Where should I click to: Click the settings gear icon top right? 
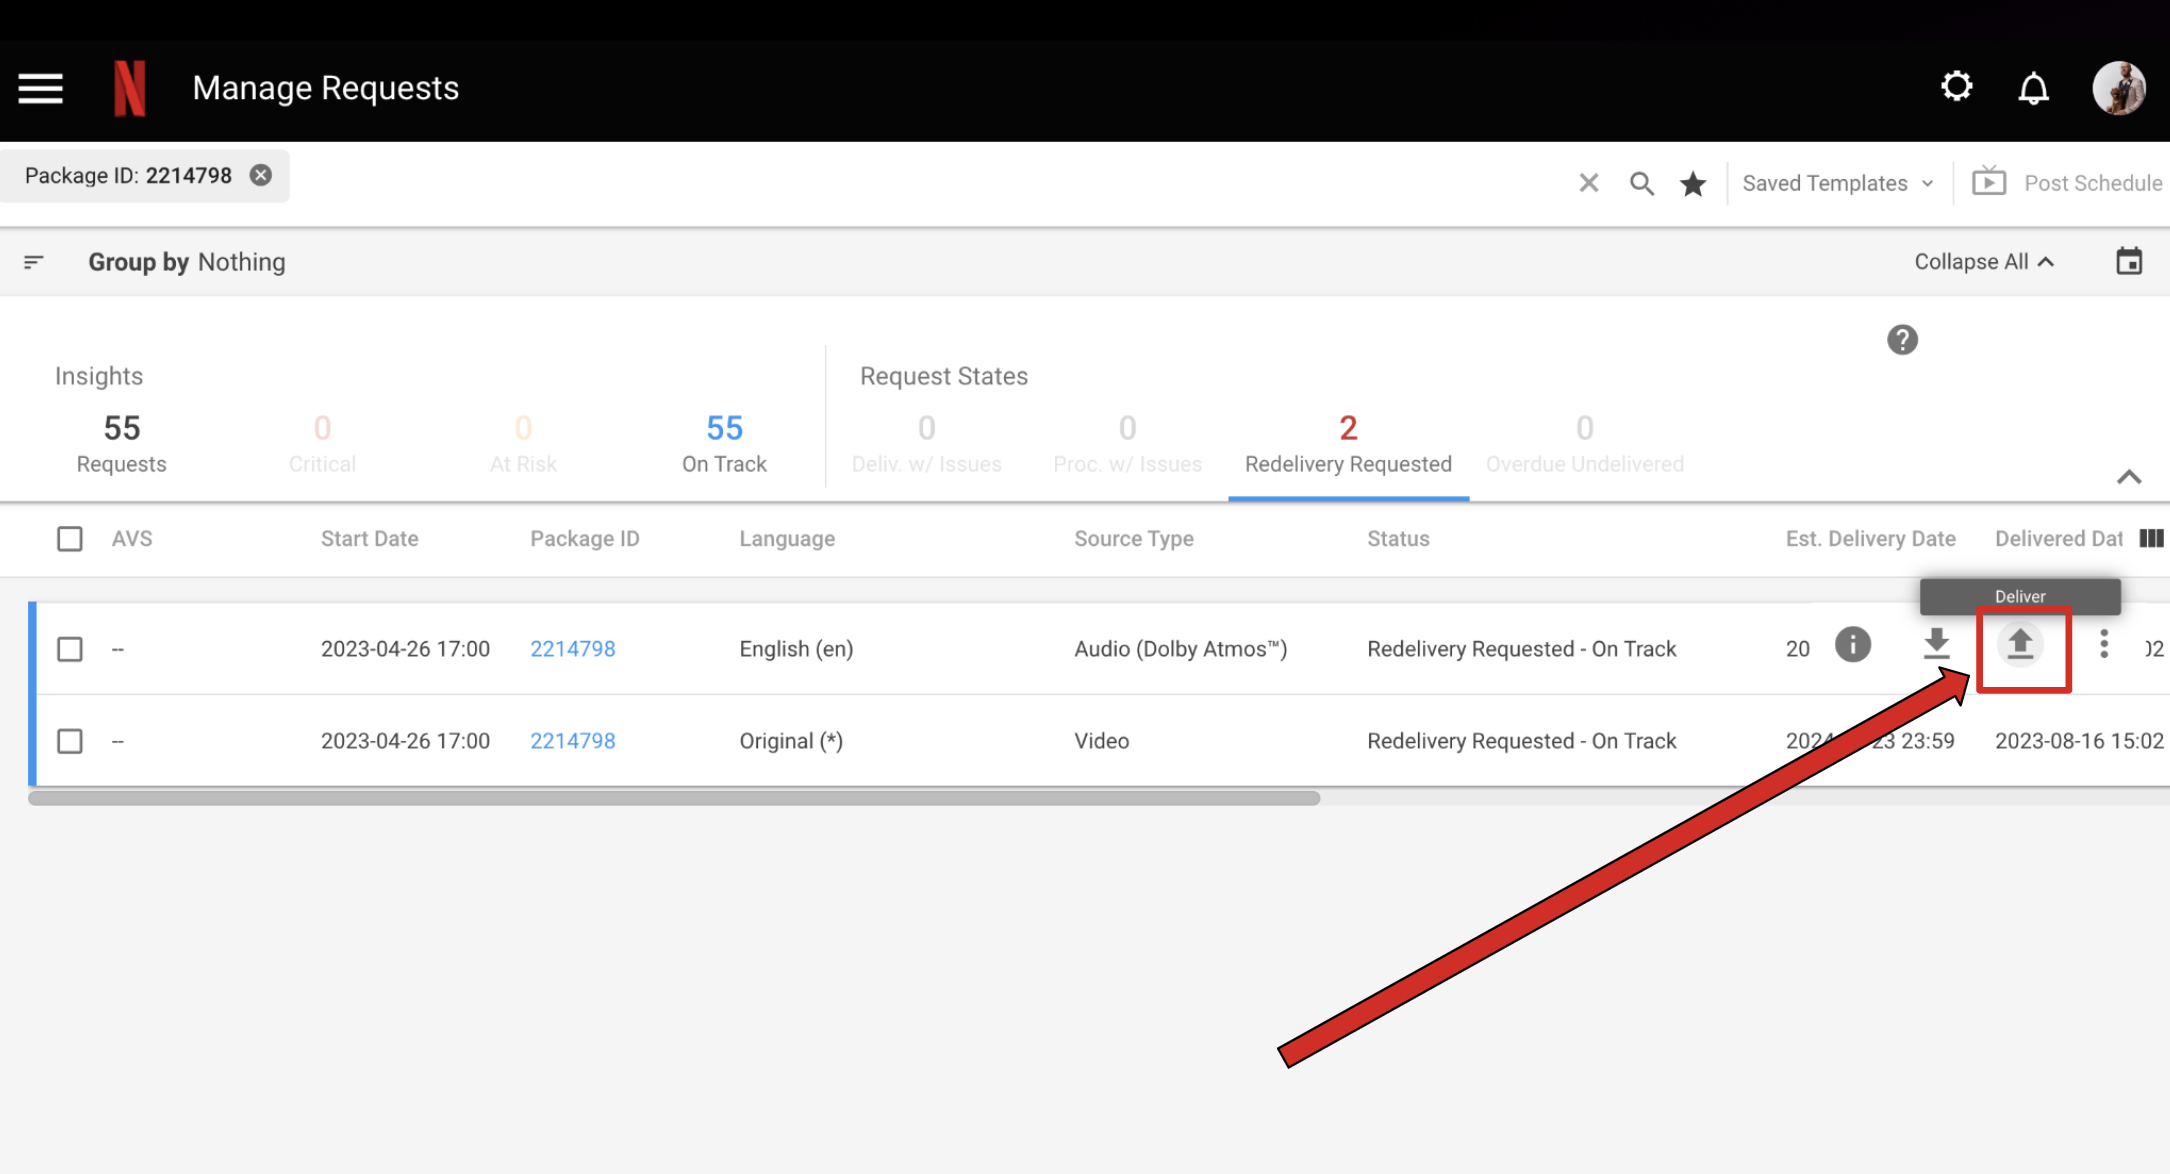pyautogui.click(x=1957, y=87)
